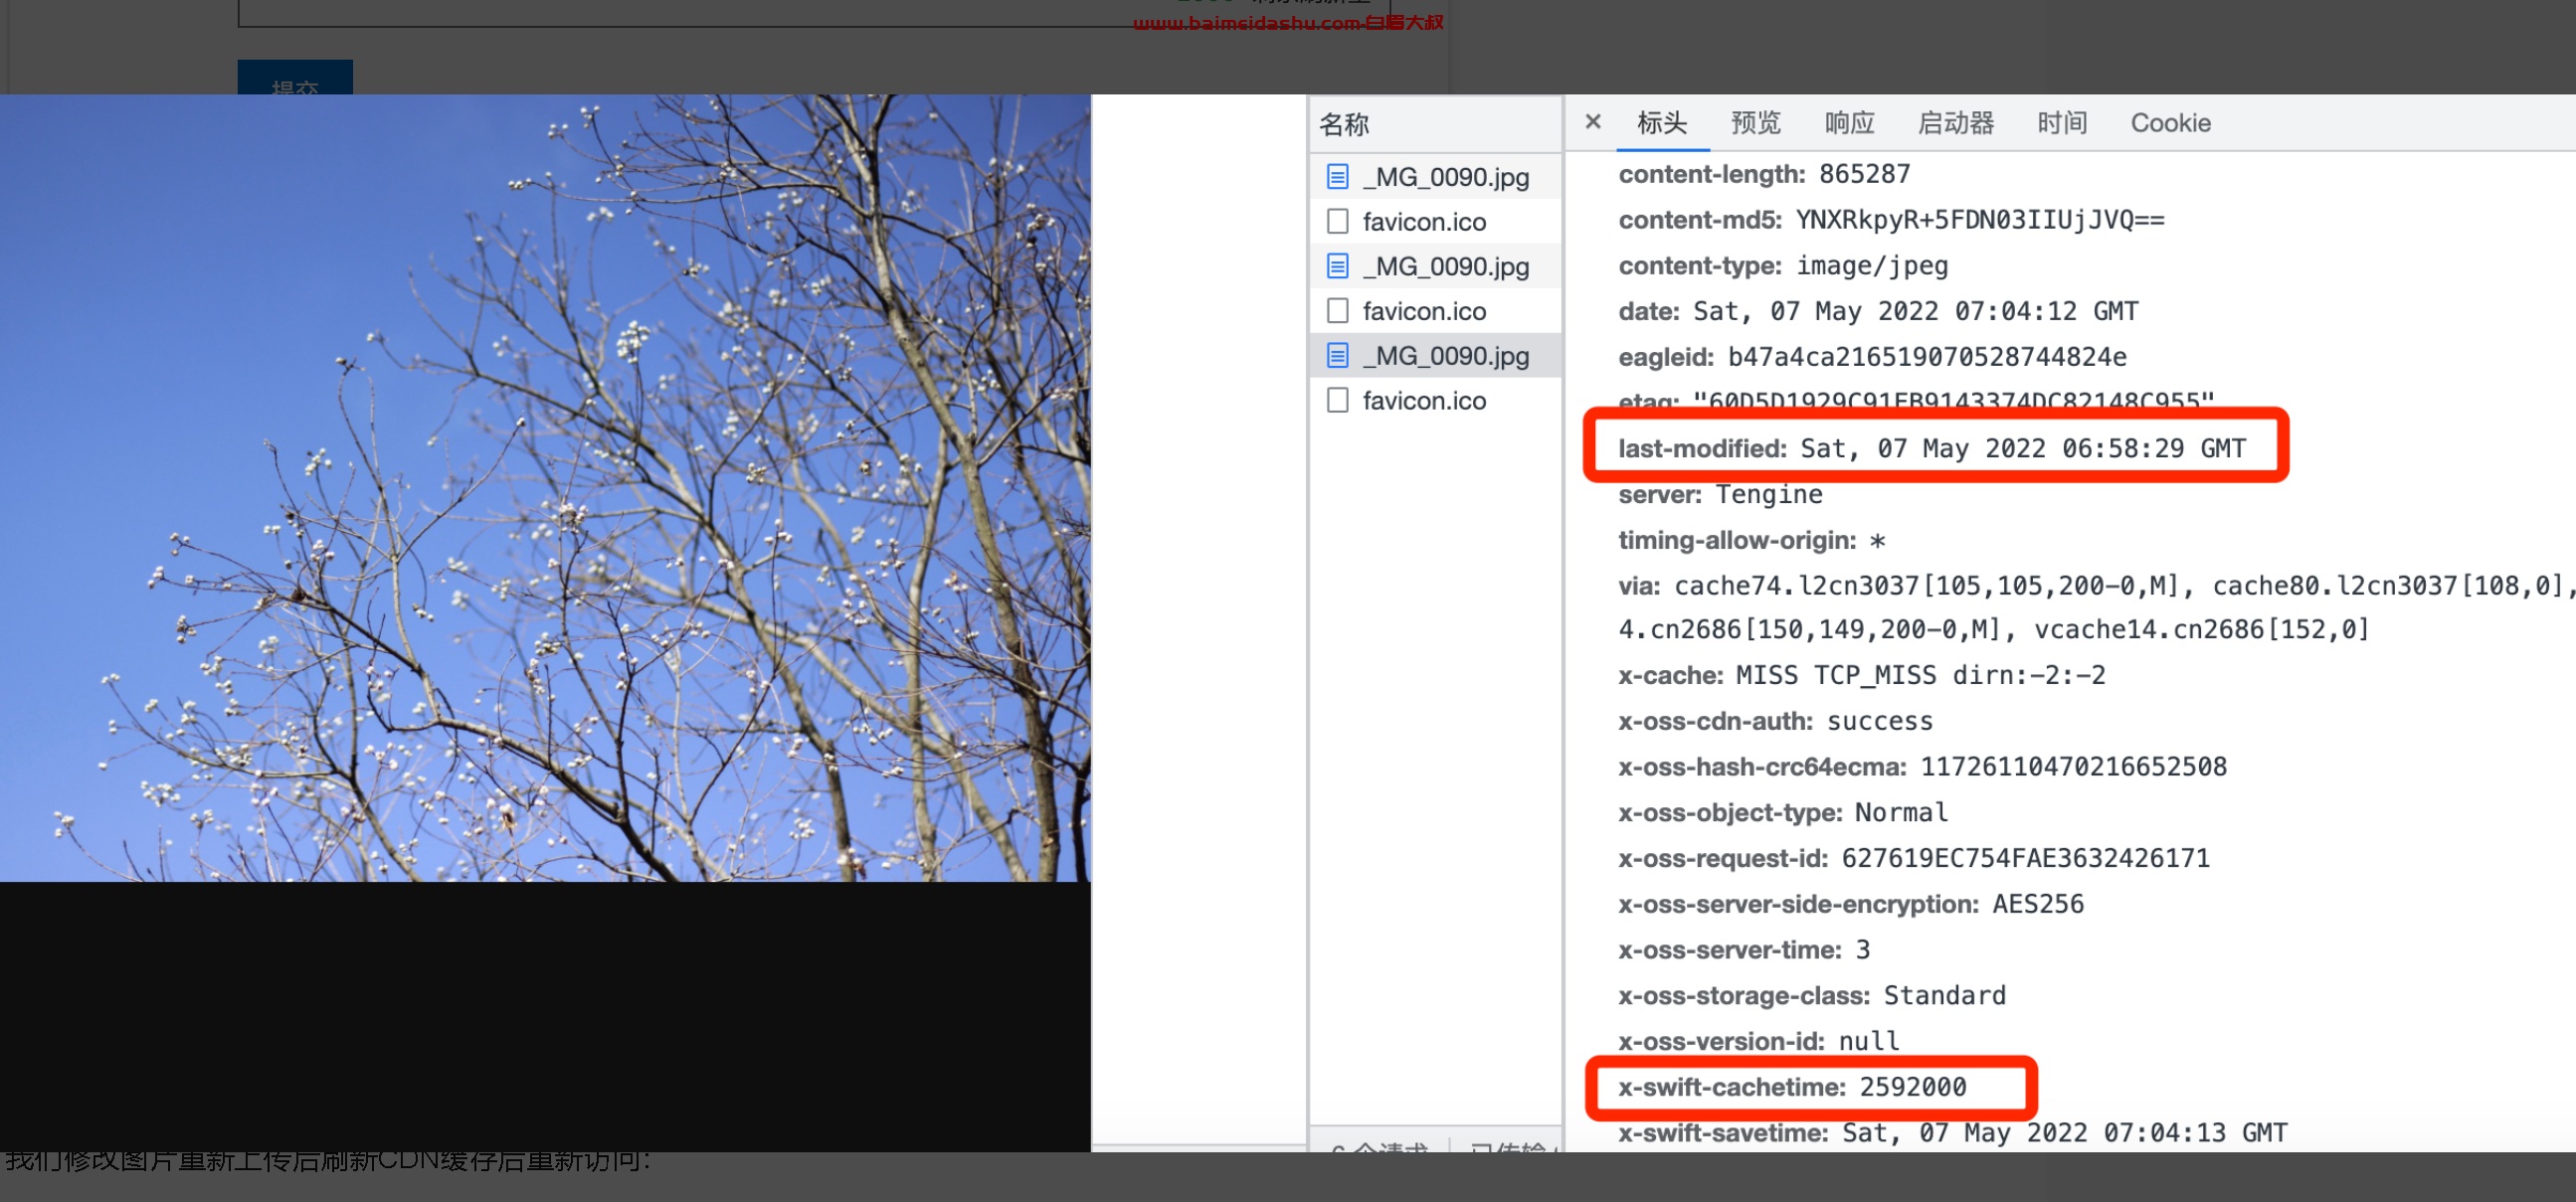Click the content-type image/jpeg value
Viewport: 2576px width, 1202px height.
tap(1872, 266)
